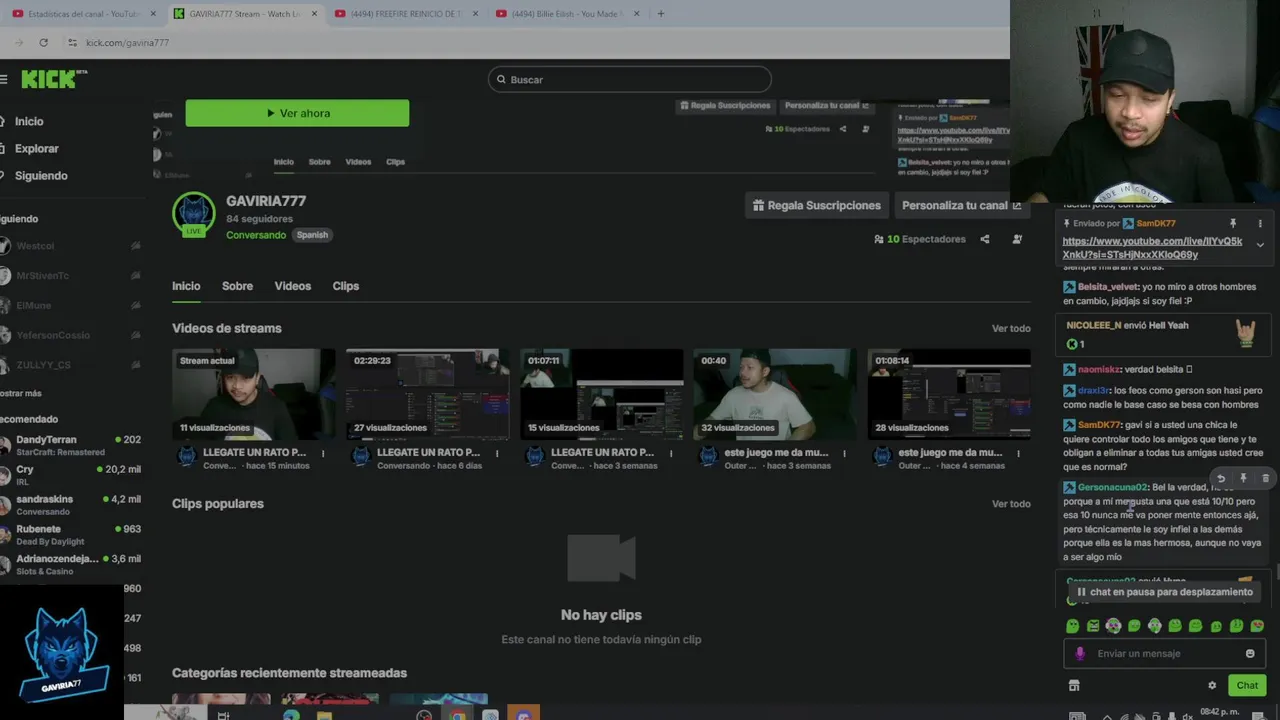1280x720 pixels.
Task: Click the GAVIRIA777 wolf avatar with LIVE badge
Action: [x=194, y=214]
